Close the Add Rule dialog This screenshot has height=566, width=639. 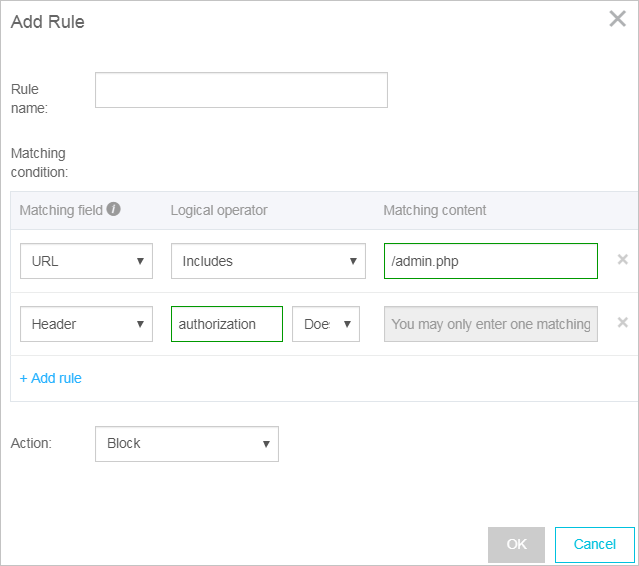(x=617, y=19)
